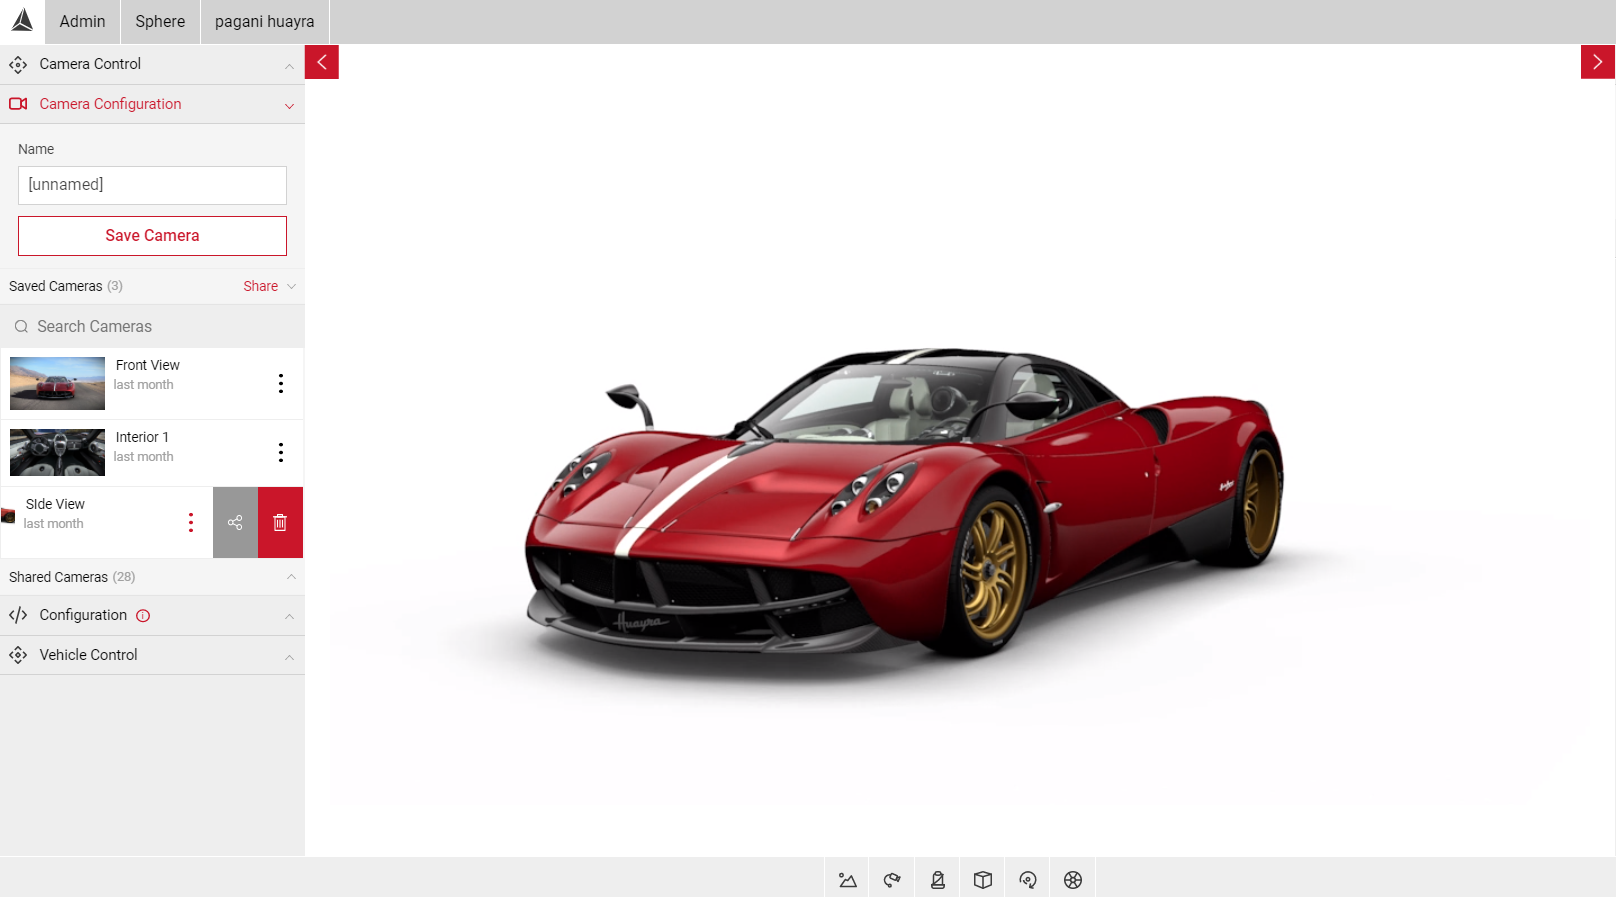The height and width of the screenshot is (897, 1616).
Task: Open the camera path animation icon
Action: (x=892, y=880)
